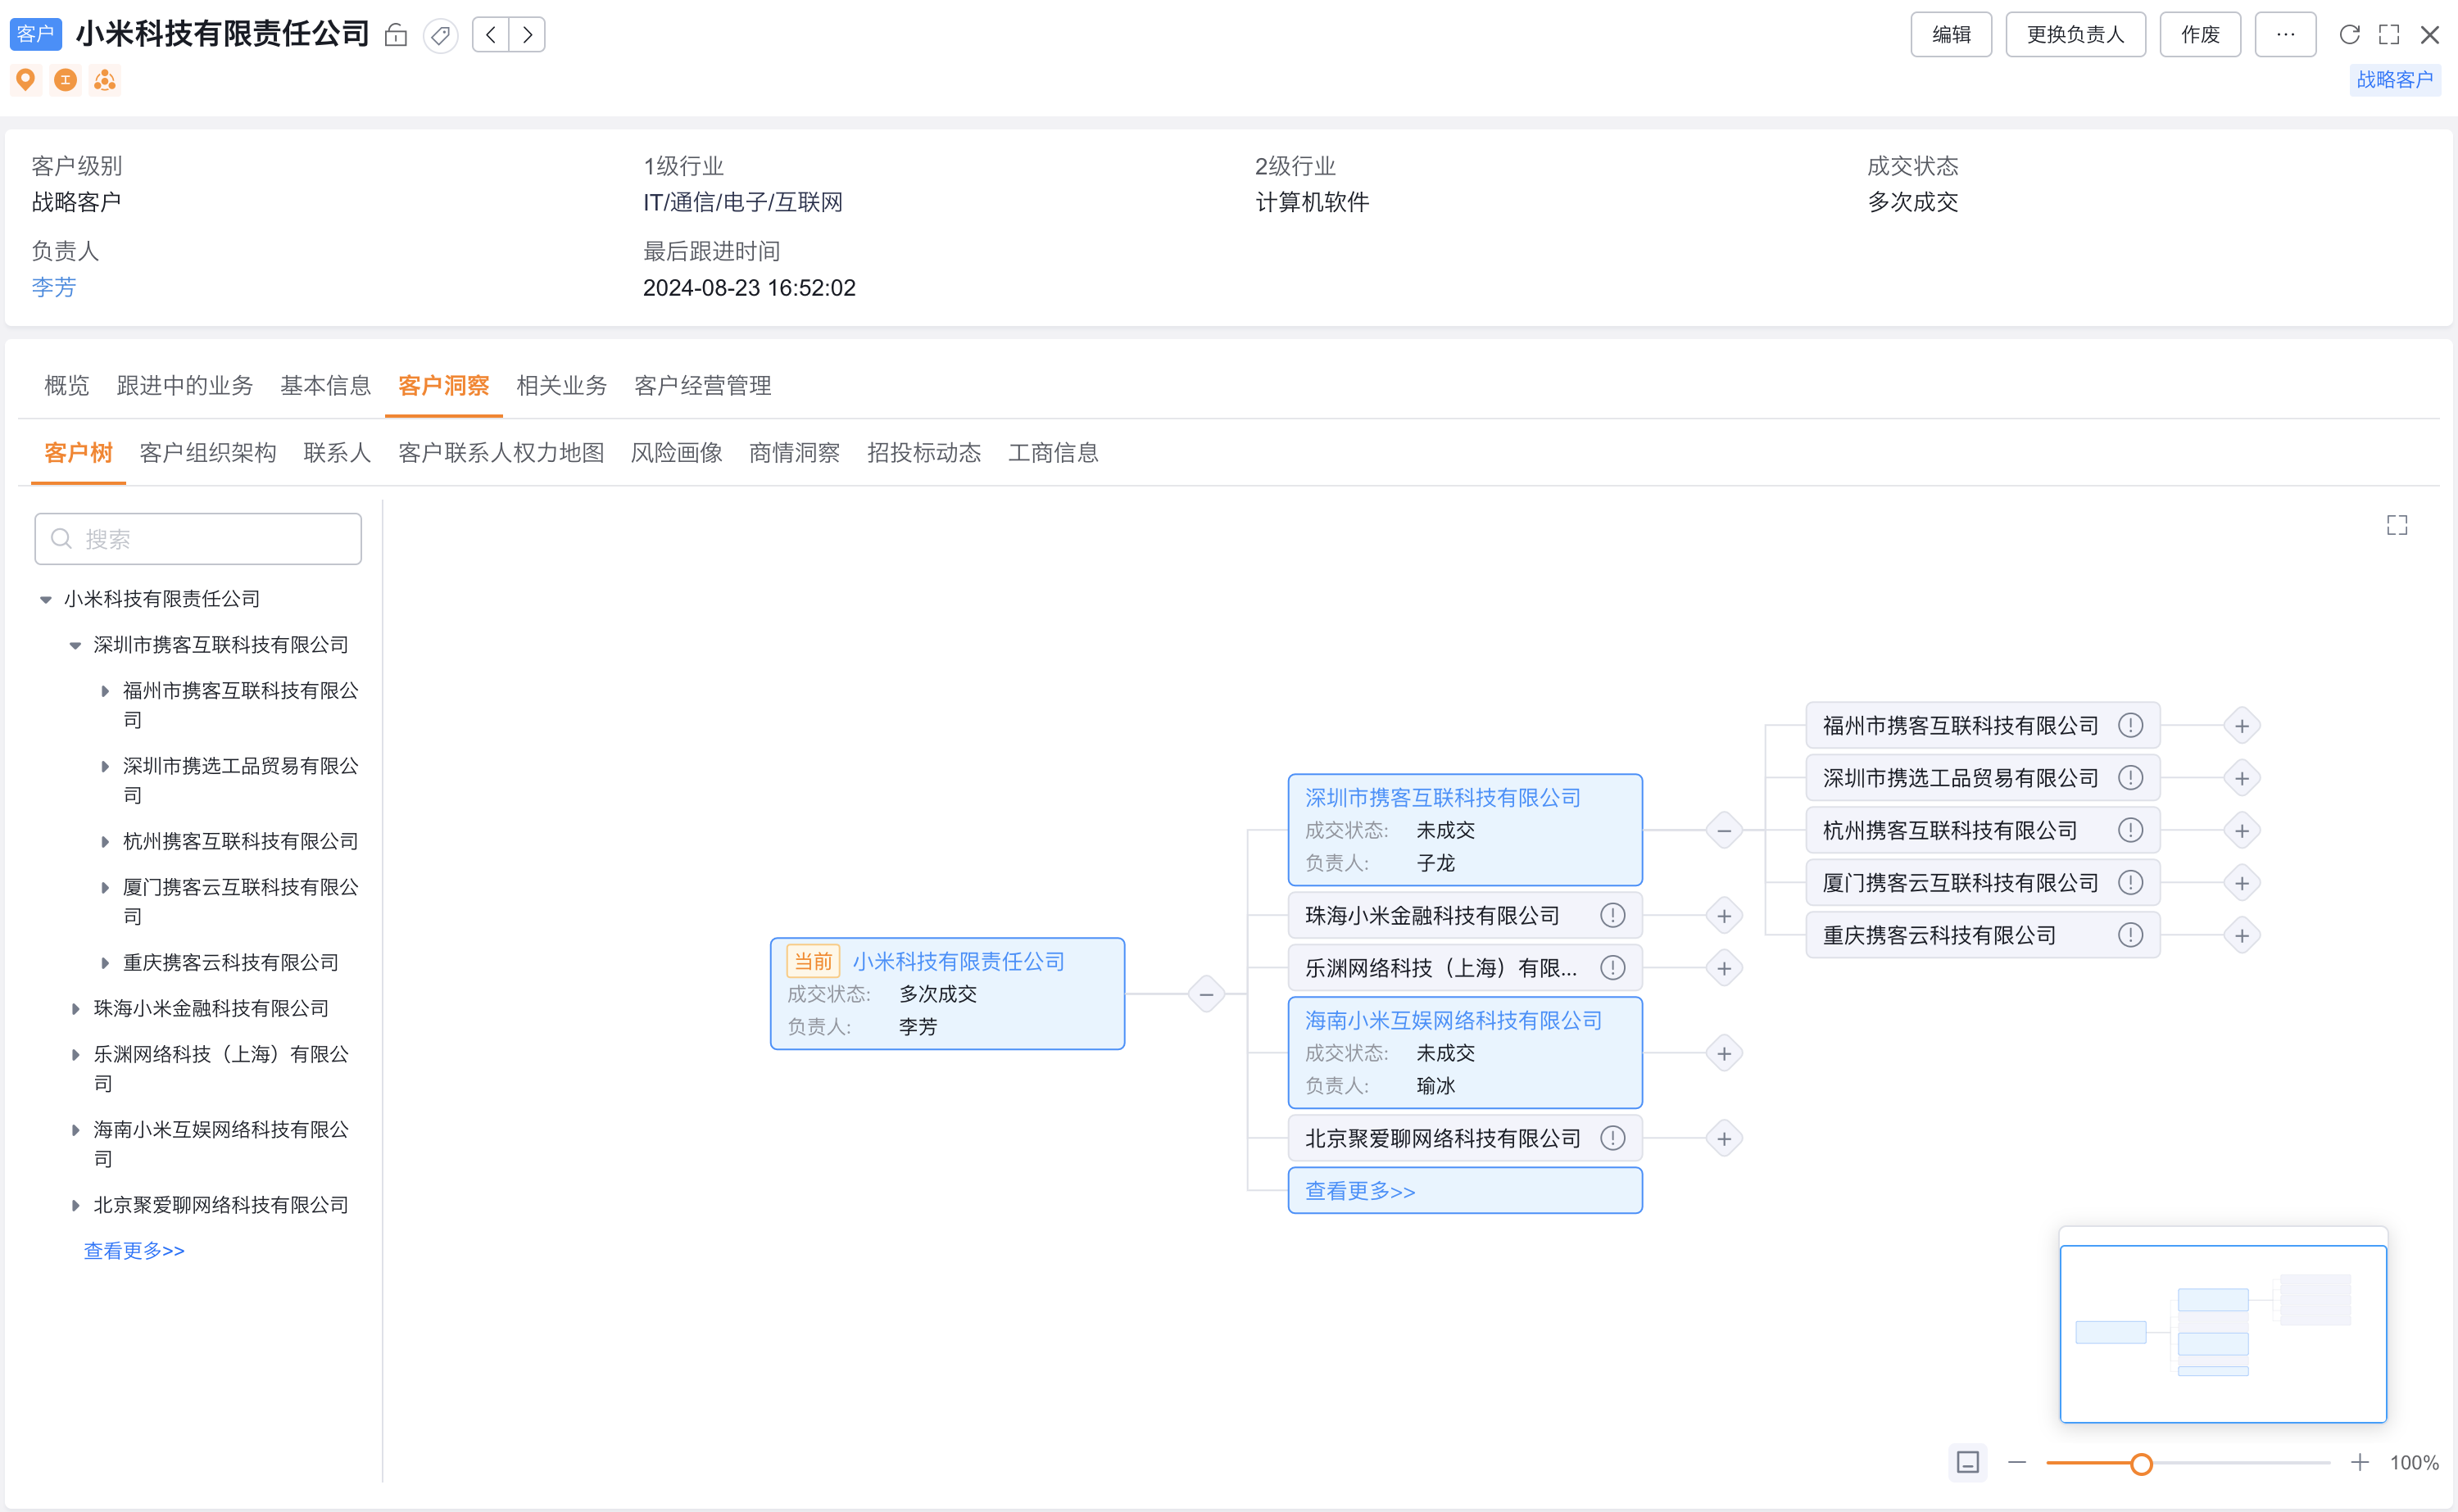Collapse 深圳市携客互联科技有限公司 in sidebar tree

[75, 646]
